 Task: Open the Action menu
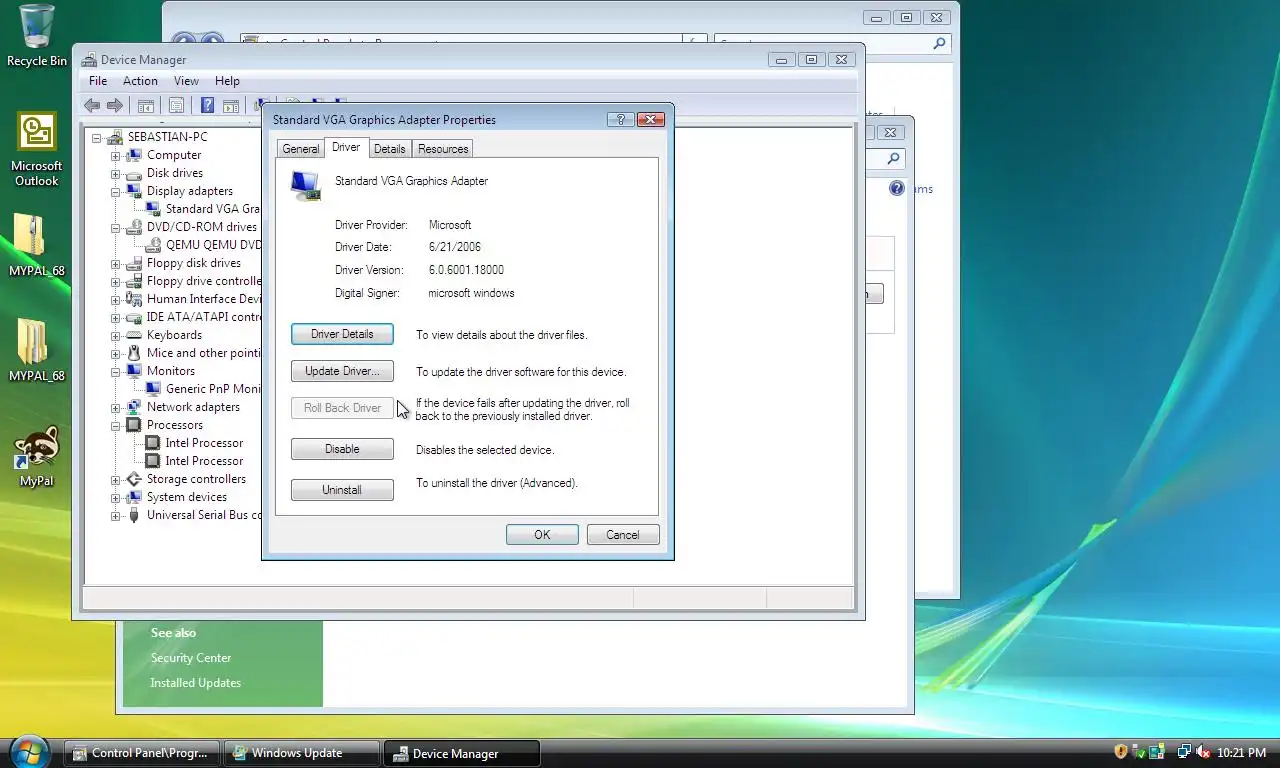click(x=140, y=81)
